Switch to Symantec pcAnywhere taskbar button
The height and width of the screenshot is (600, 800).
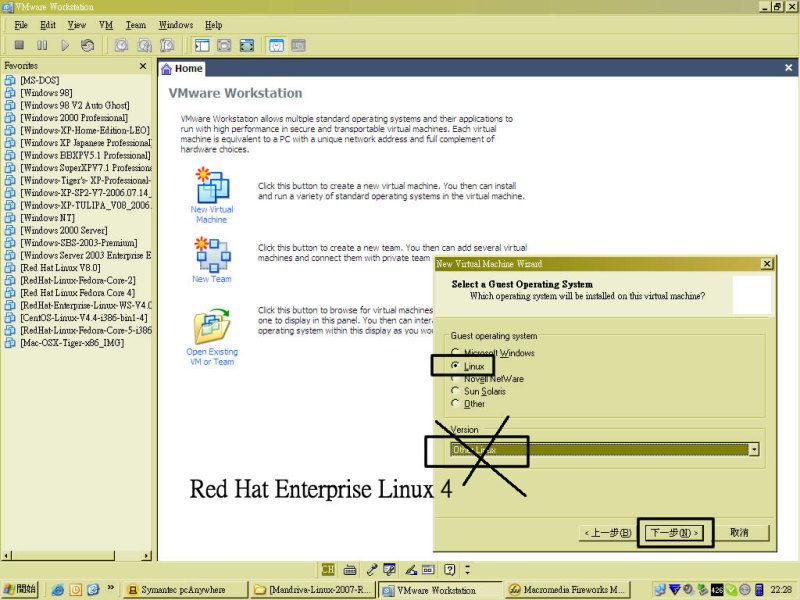tap(186, 590)
